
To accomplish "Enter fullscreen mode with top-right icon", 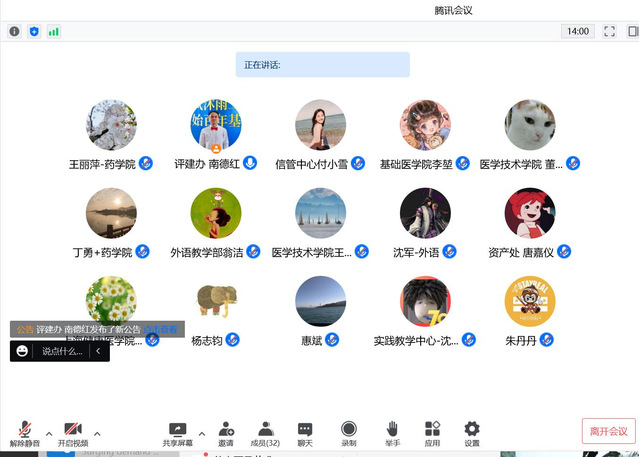I will [x=608, y=31].
